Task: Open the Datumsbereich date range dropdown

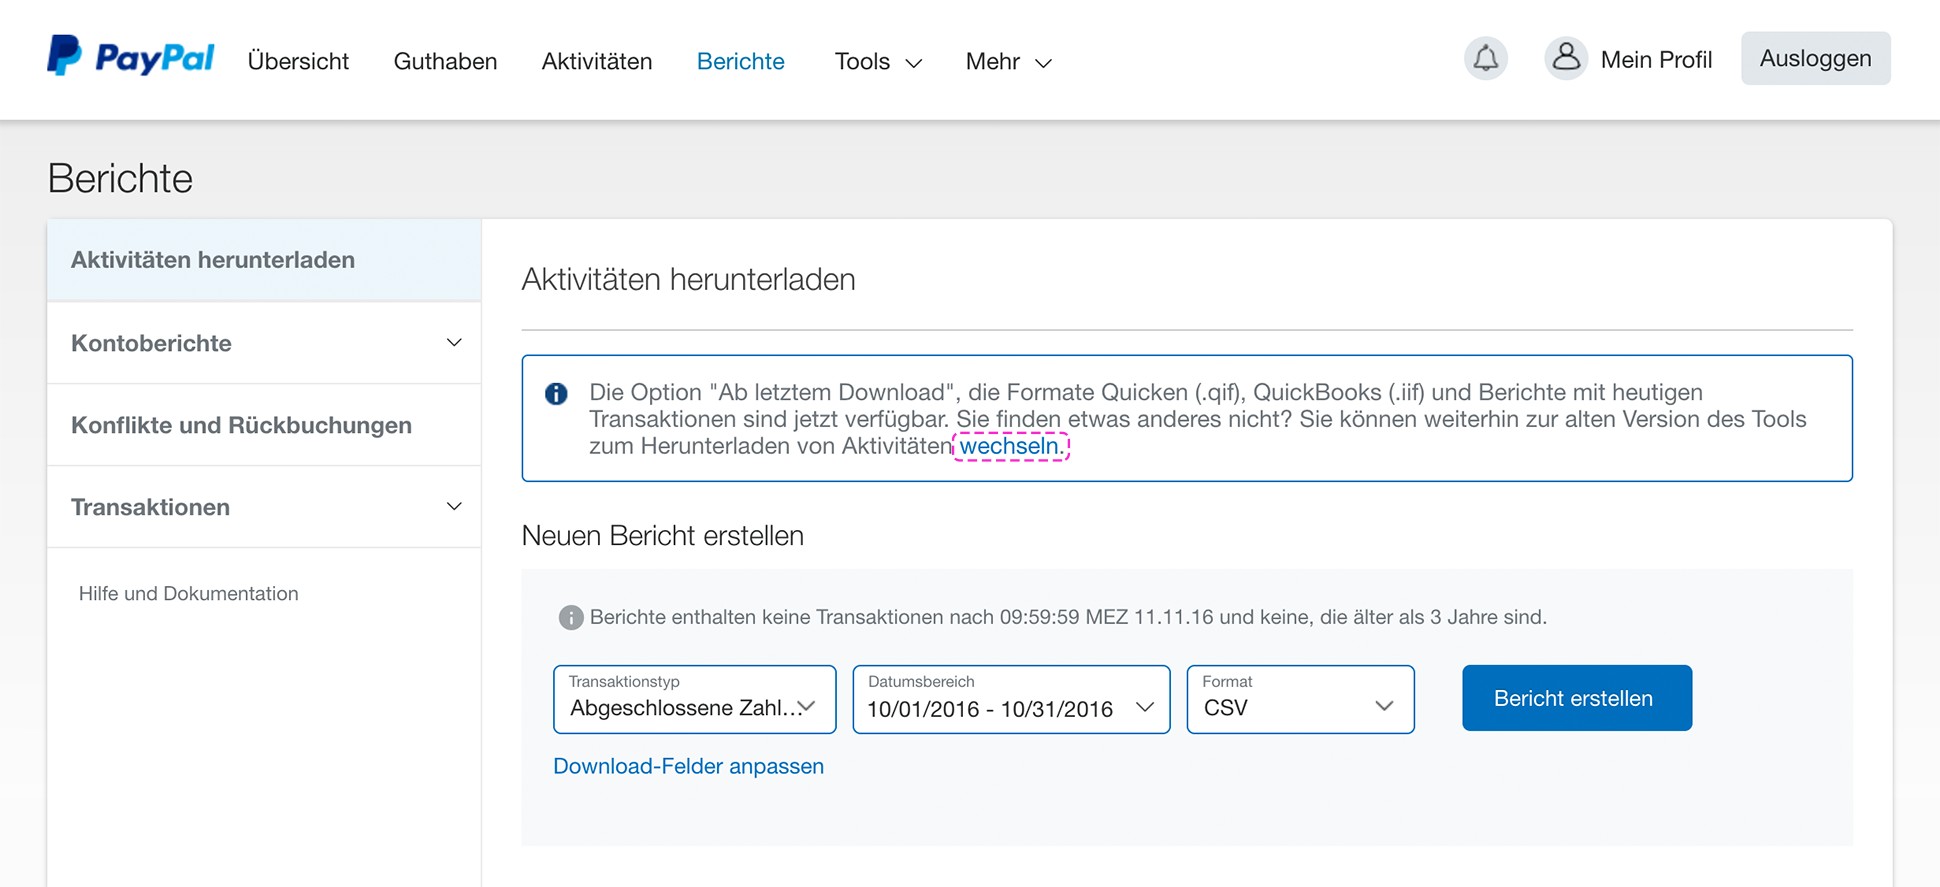Action: [1010, 700]
